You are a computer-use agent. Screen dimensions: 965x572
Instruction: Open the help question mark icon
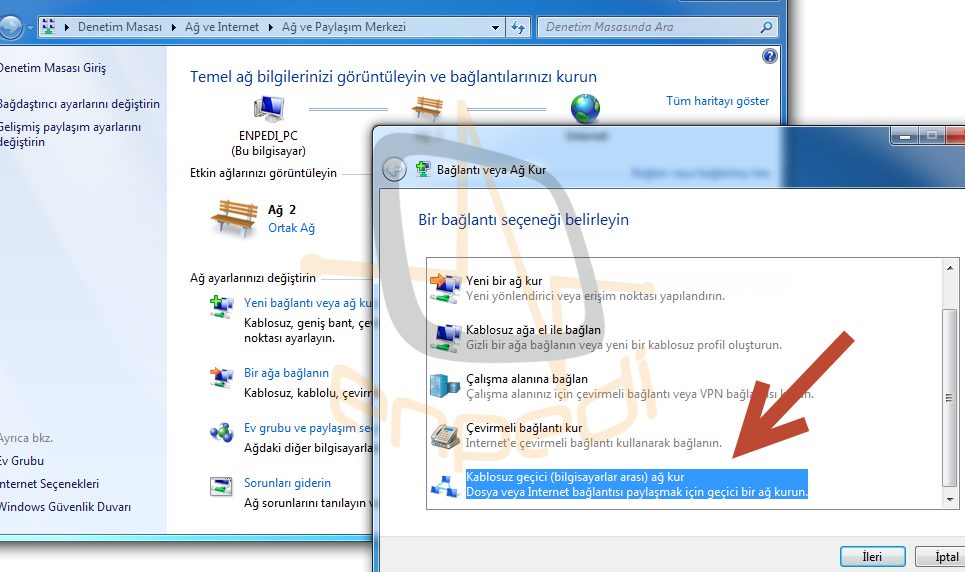tap(769, 57)
